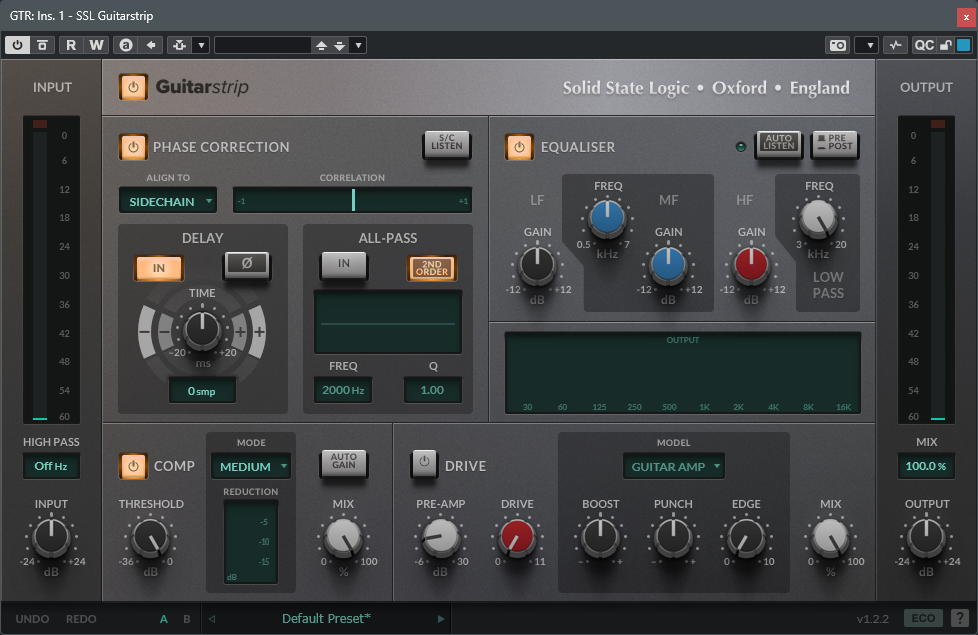Open help with the question mark icon
This screenshot has height=635, width=978.
(959, 619)
